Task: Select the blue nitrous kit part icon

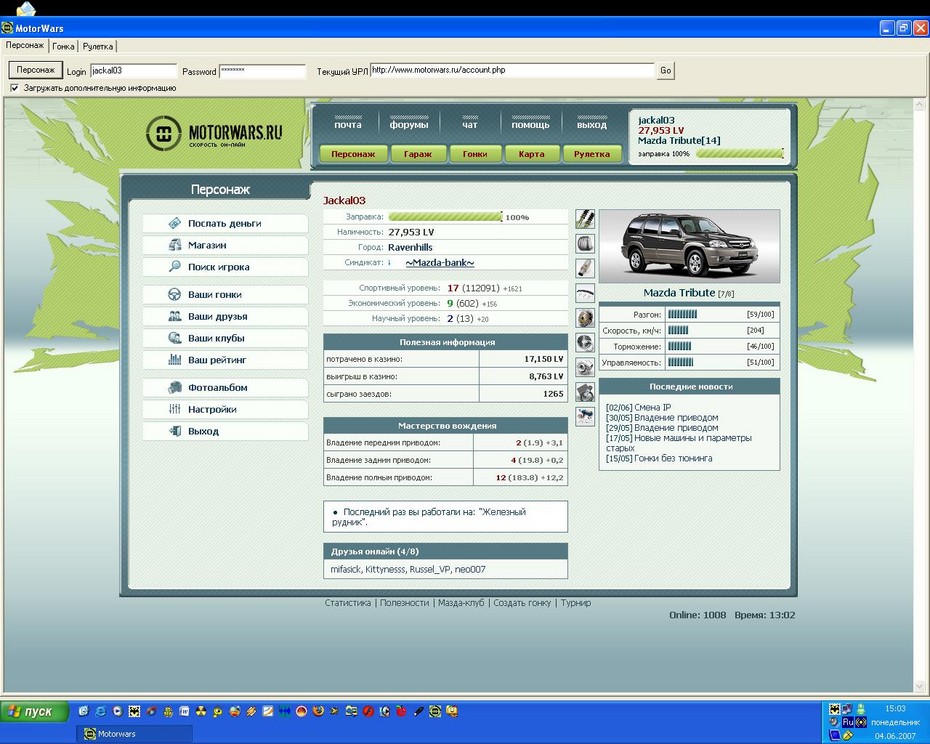Action: [x=585, y=416]
